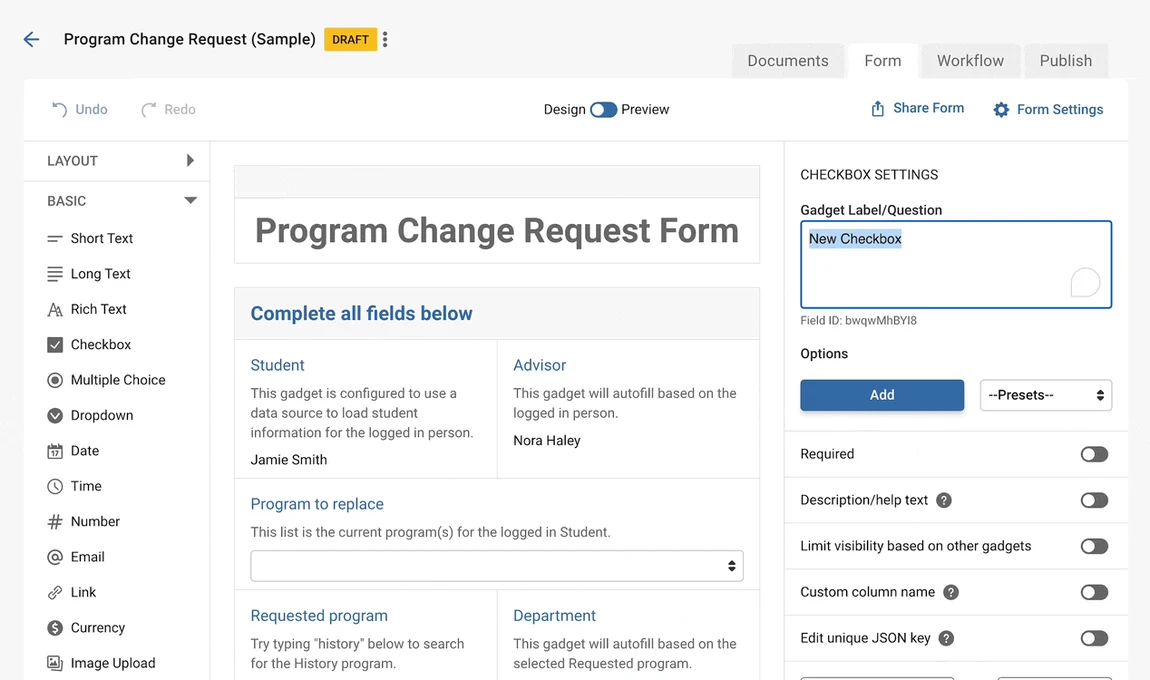Click the Gadget Label/Question text box

click(956, 264)
